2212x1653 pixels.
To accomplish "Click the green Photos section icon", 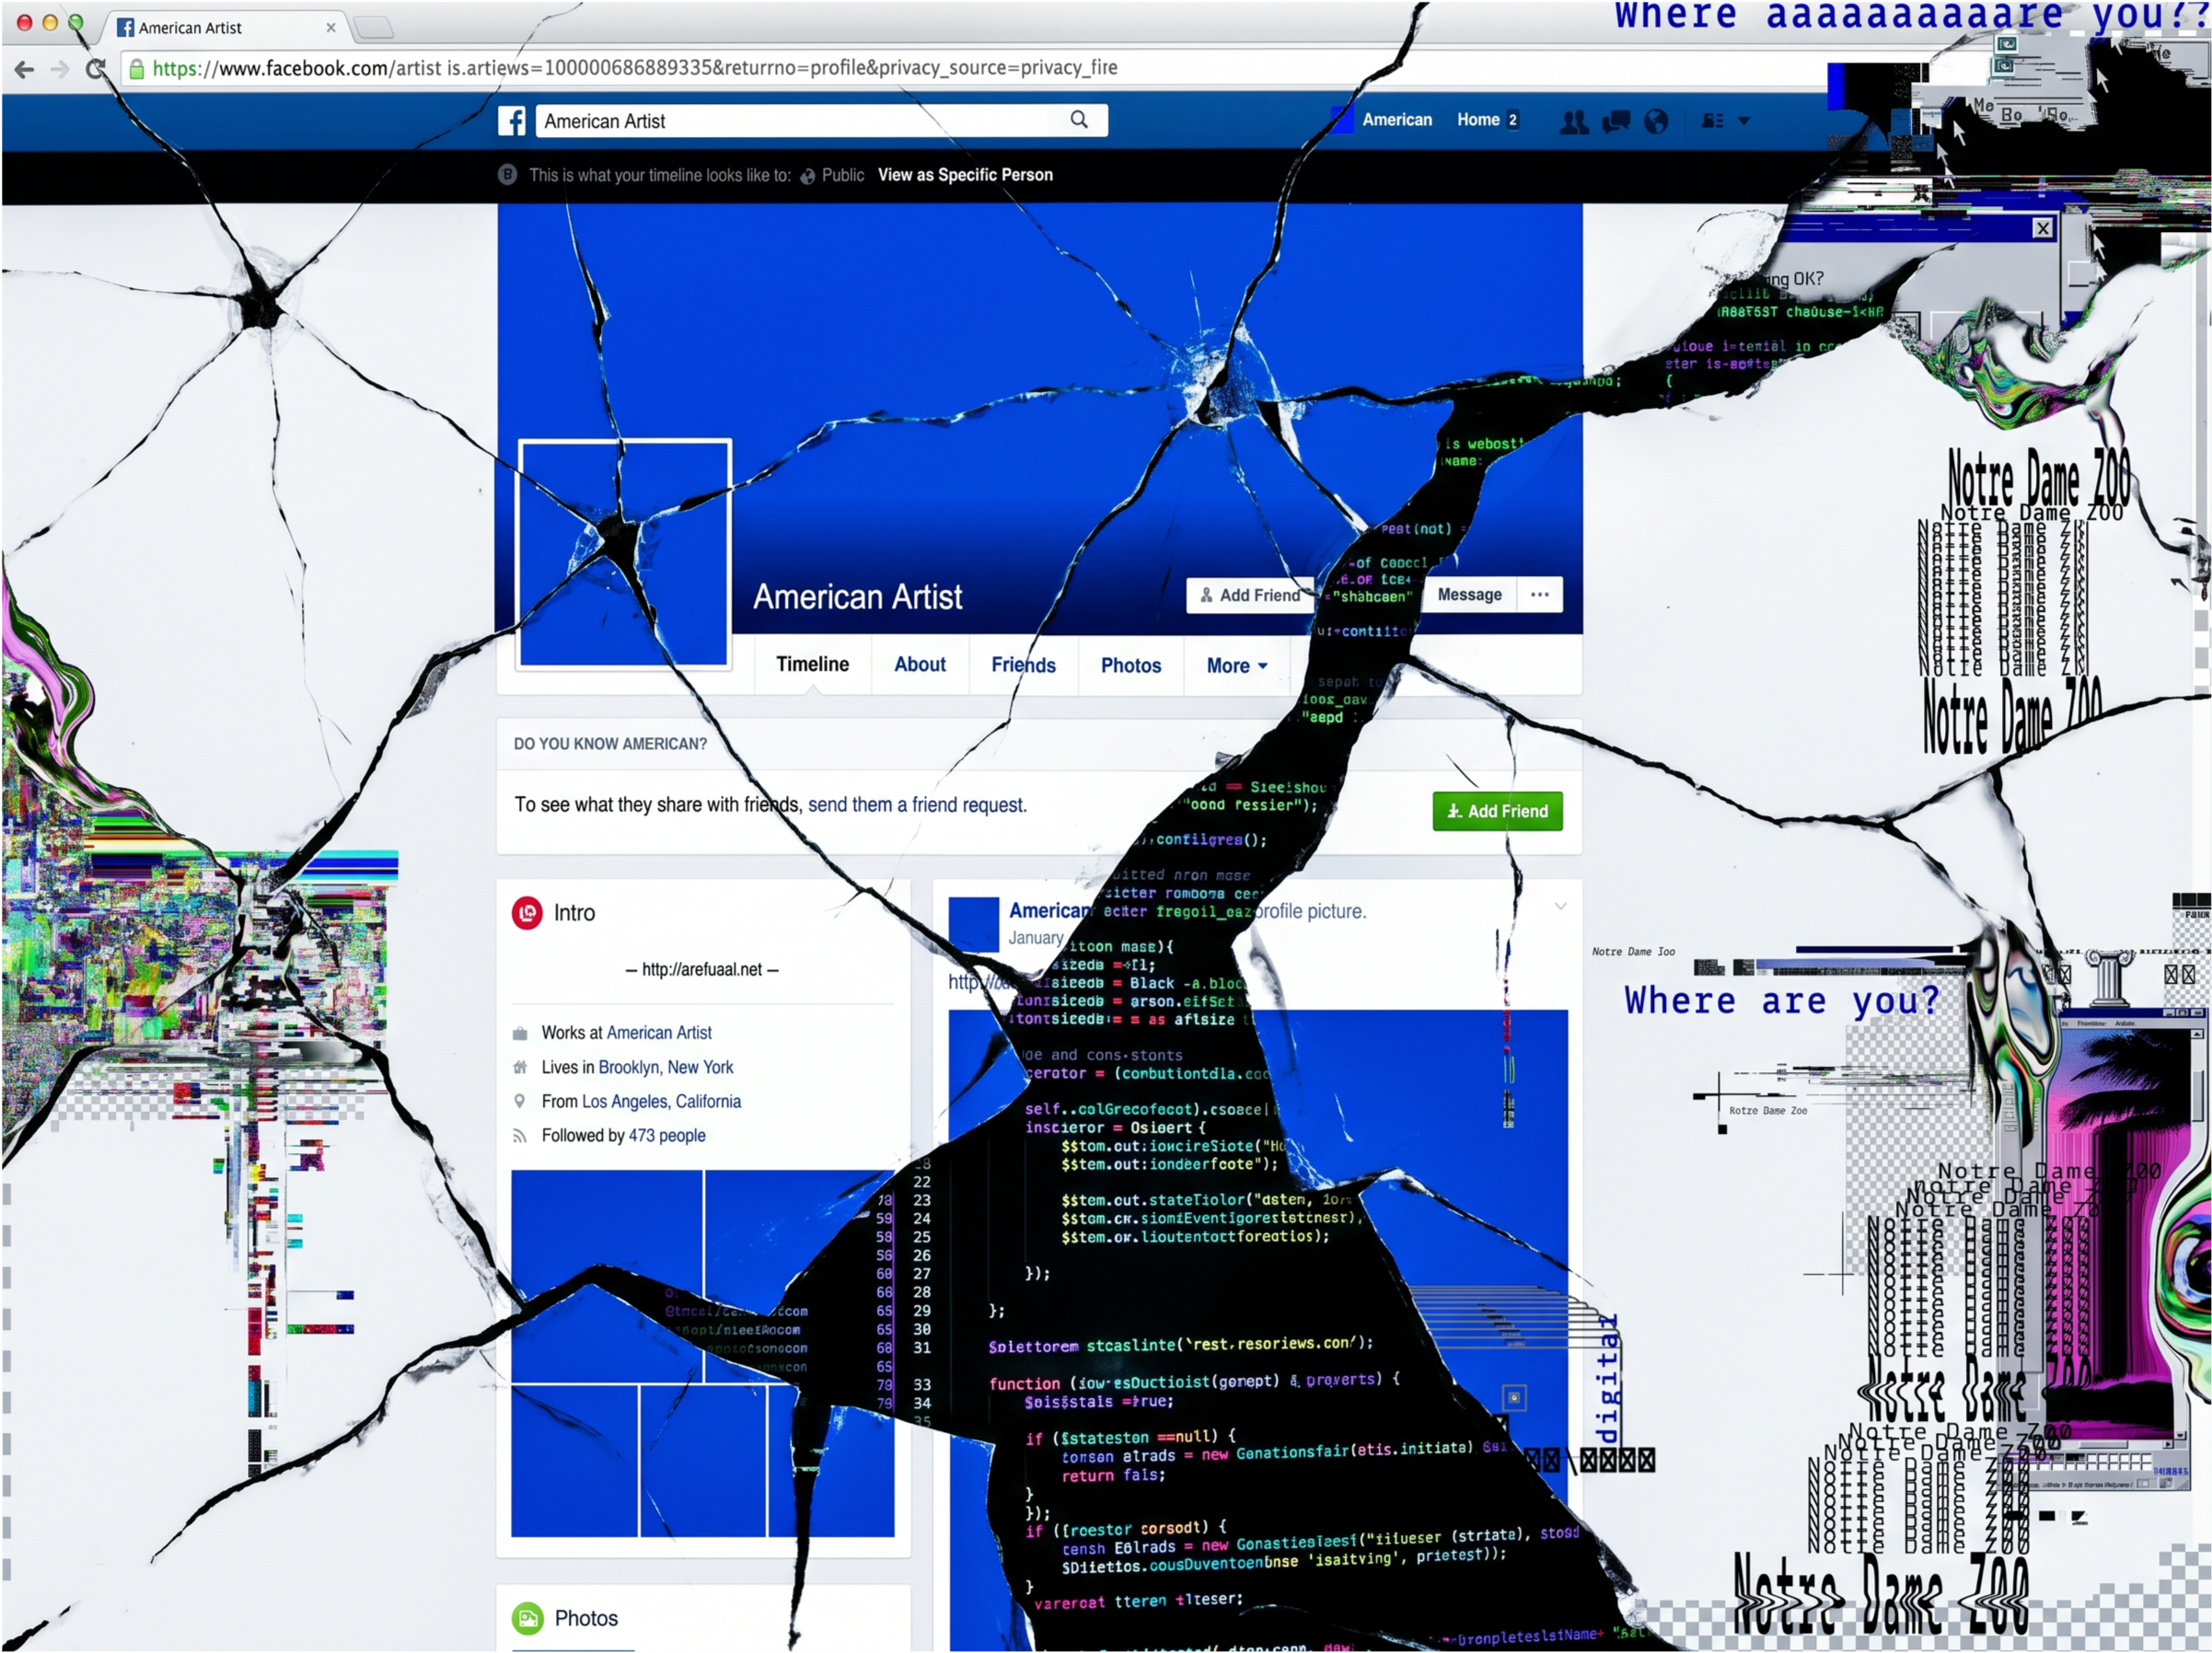I will (x=527, y=1618).
